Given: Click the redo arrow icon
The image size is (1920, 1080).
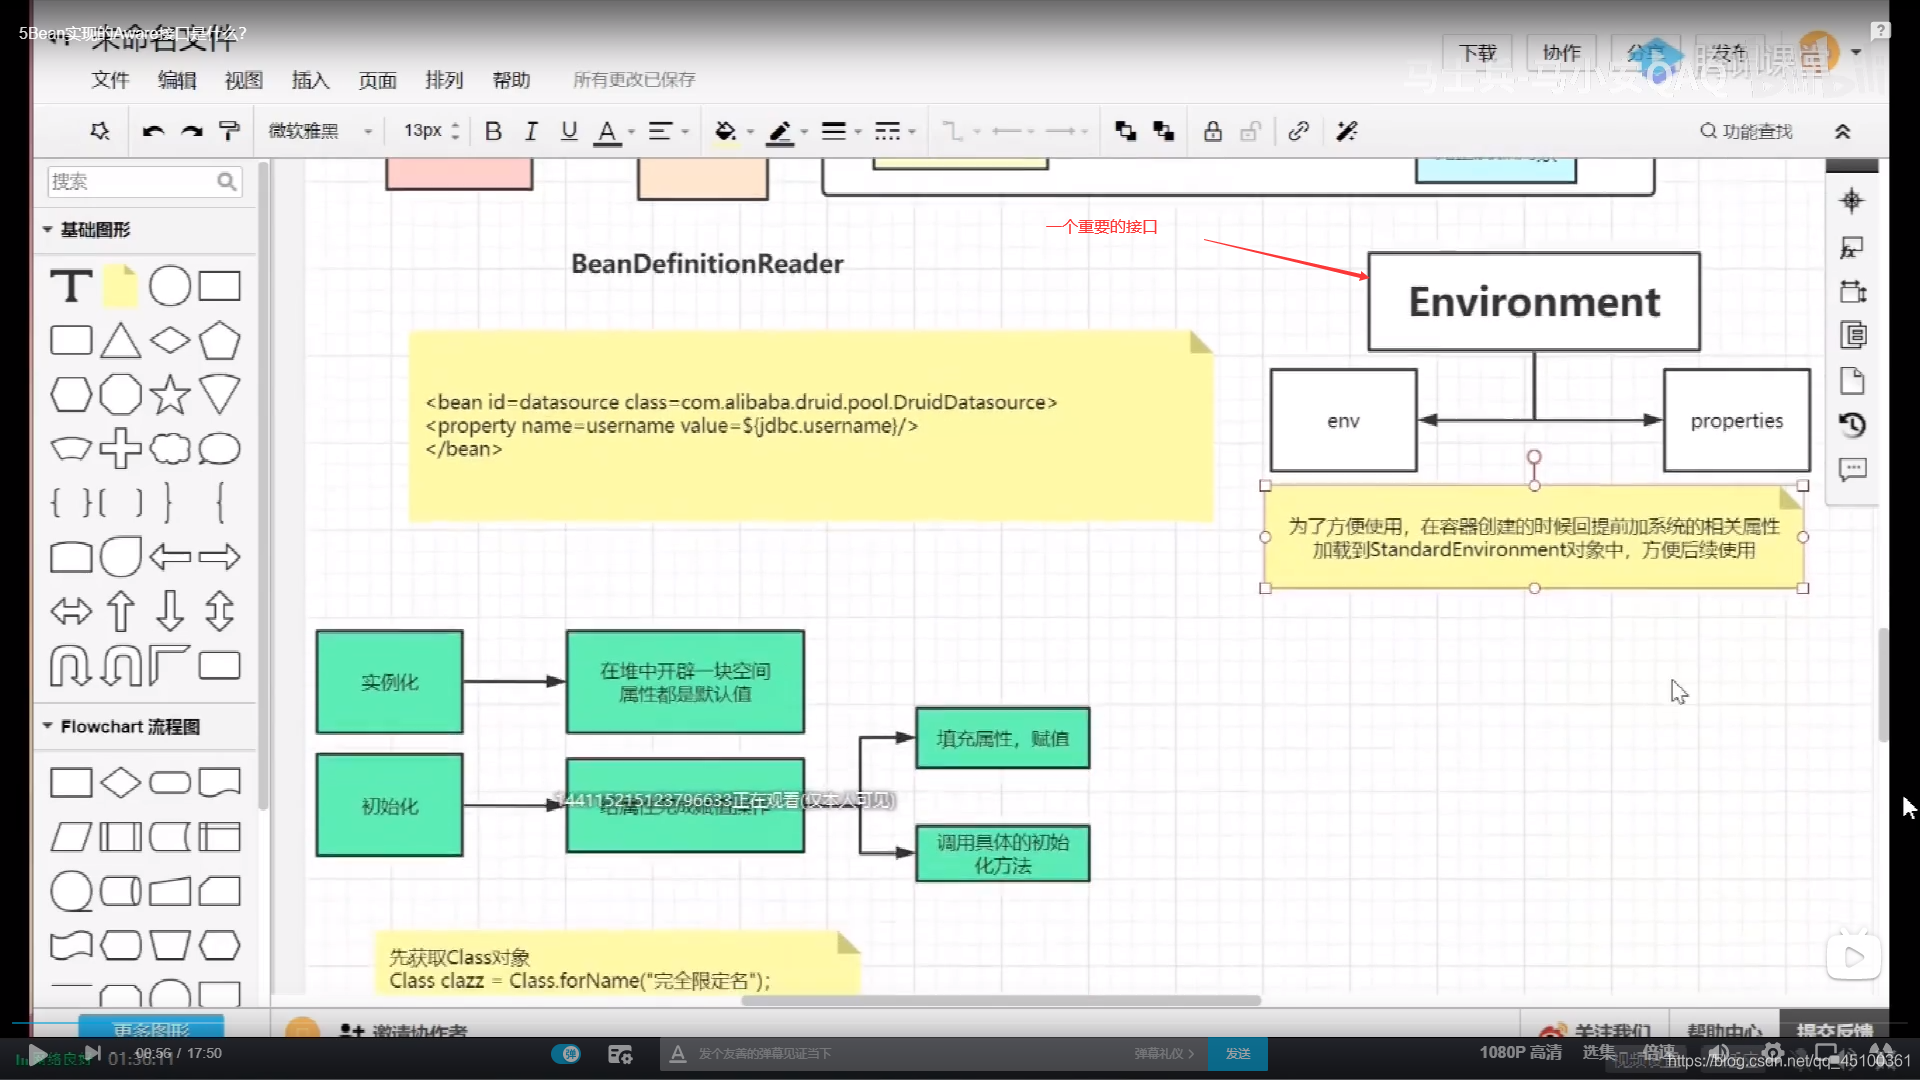Looking at the screenshot, I should 192,131.
